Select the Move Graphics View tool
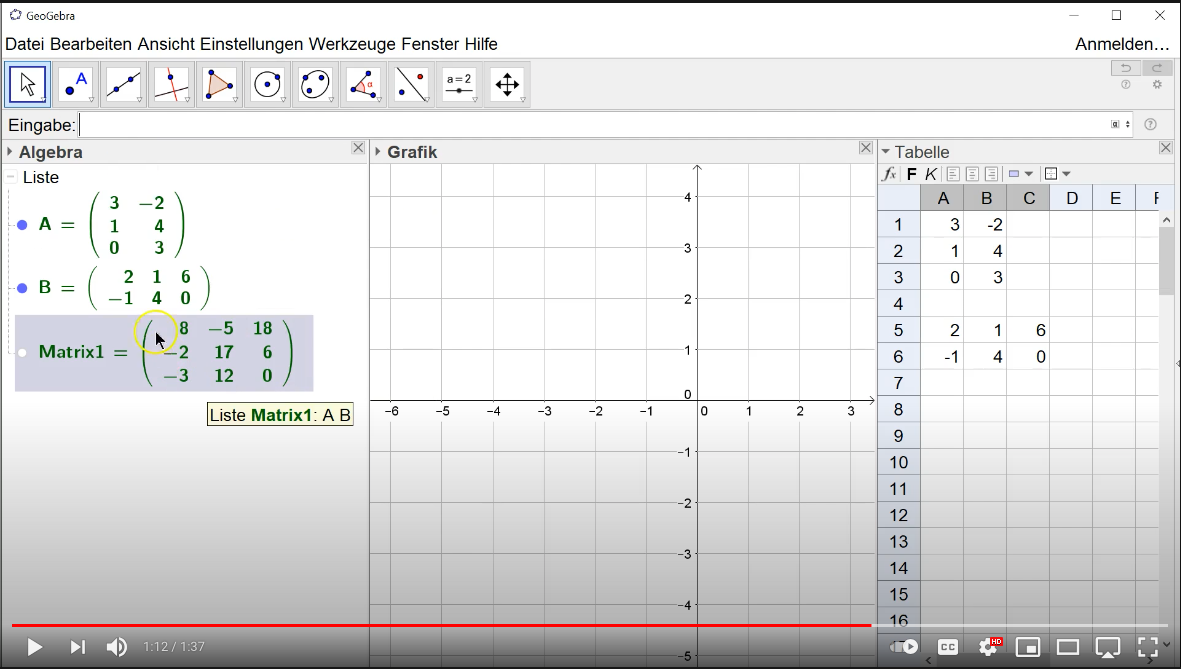1181x669 pixels. click(506, 84)
